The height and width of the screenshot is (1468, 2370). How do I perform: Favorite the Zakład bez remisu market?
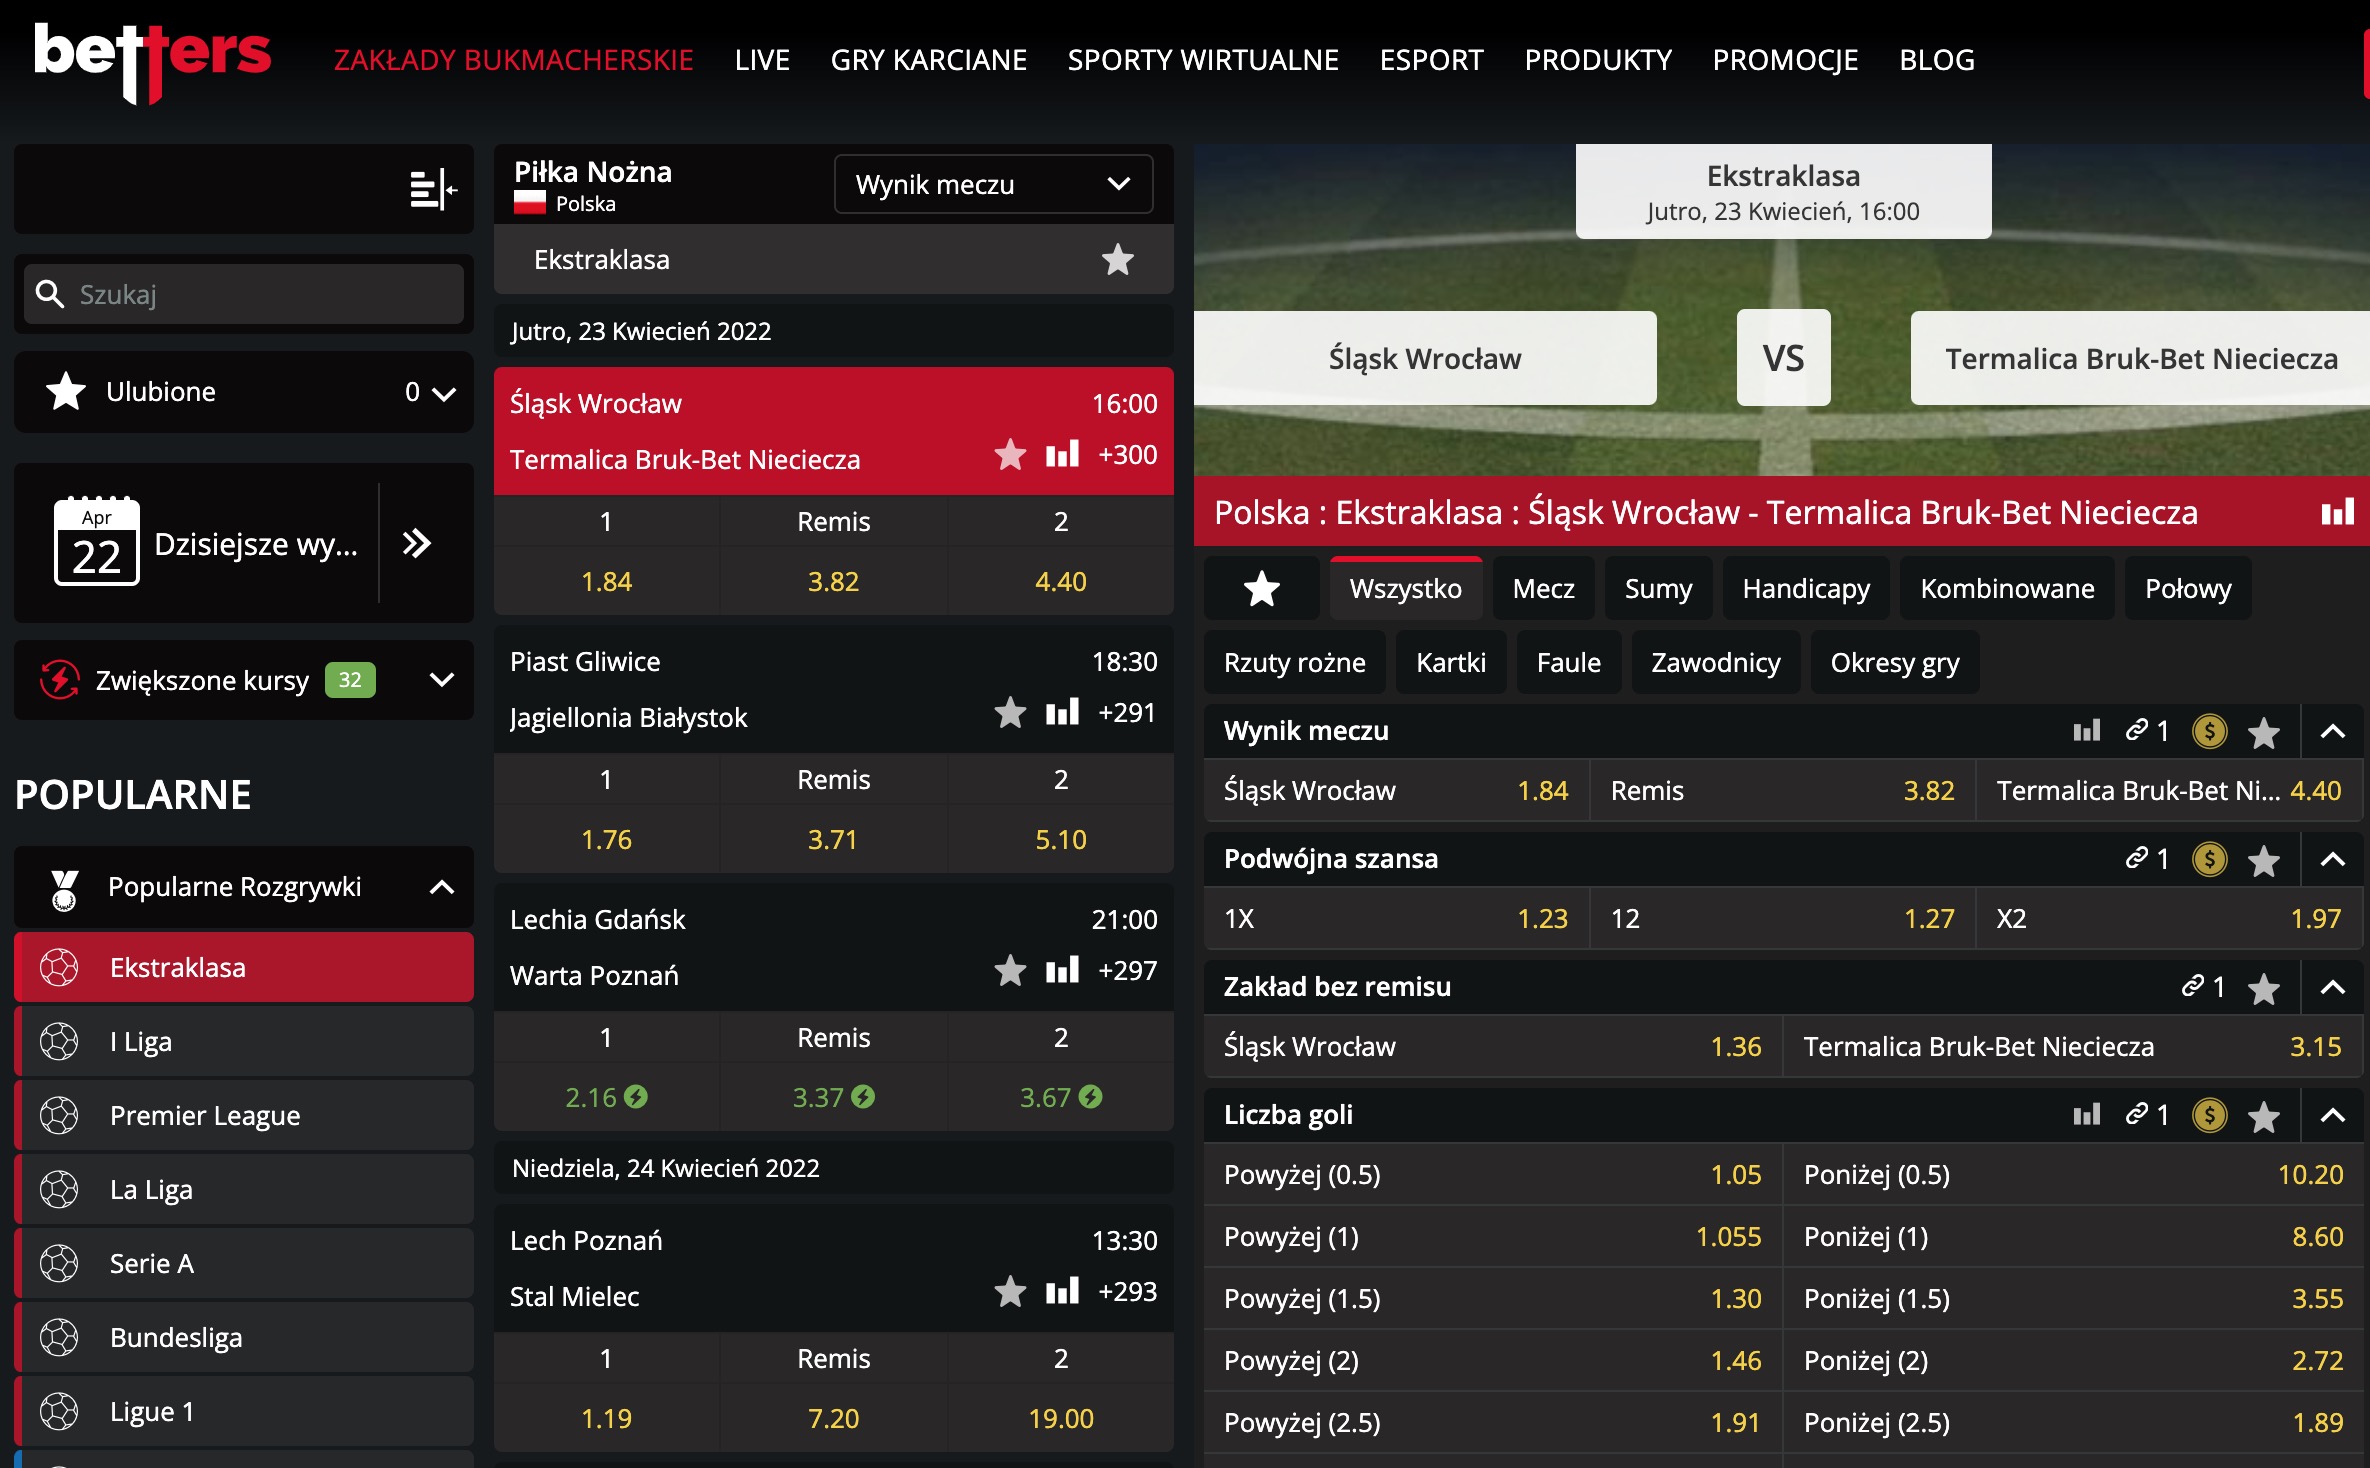pos(2263,988)
